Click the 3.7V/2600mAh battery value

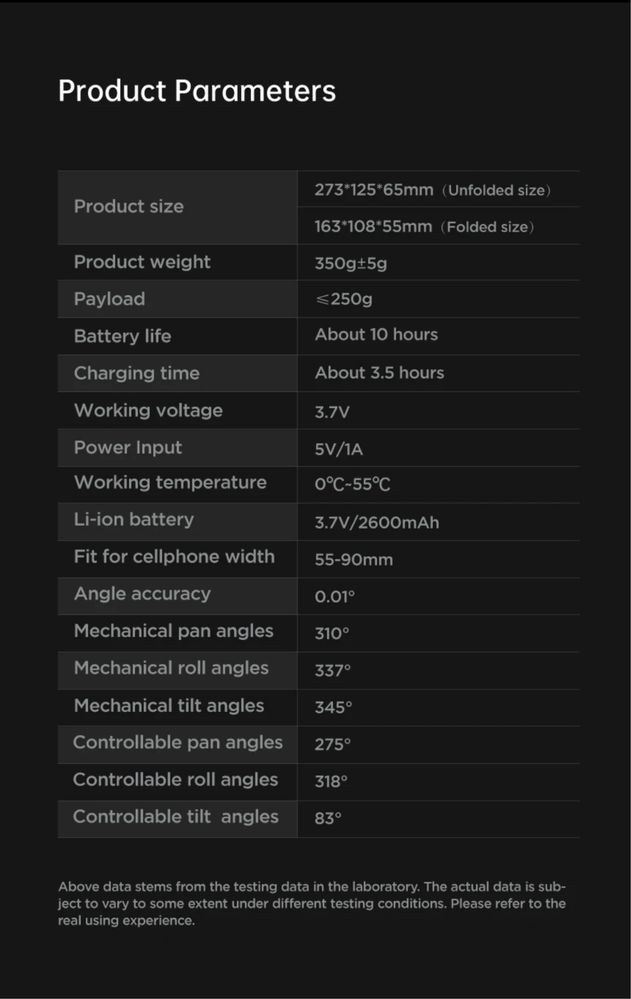377,522
